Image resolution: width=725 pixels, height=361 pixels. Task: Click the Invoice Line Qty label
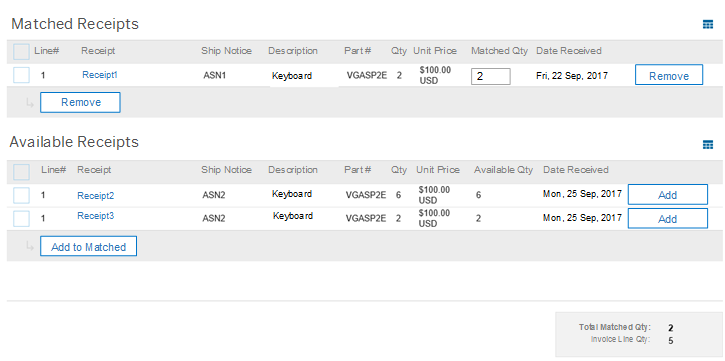click(x=621, y=340)
